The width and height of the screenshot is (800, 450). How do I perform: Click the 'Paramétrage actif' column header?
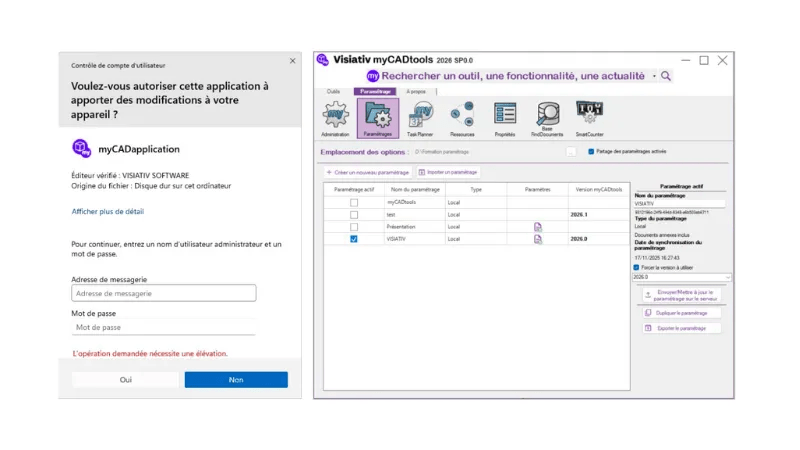354,189
